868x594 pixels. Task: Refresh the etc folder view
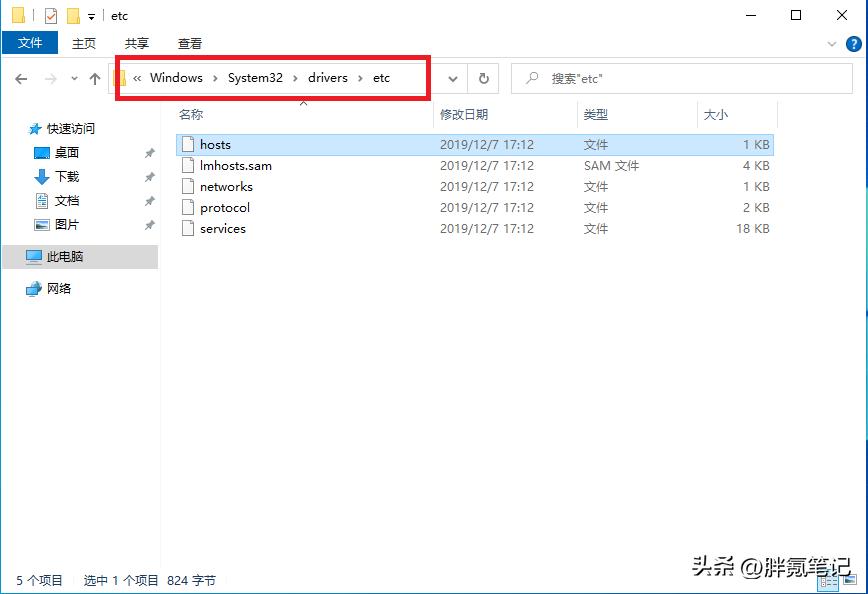tap(483, 78)
